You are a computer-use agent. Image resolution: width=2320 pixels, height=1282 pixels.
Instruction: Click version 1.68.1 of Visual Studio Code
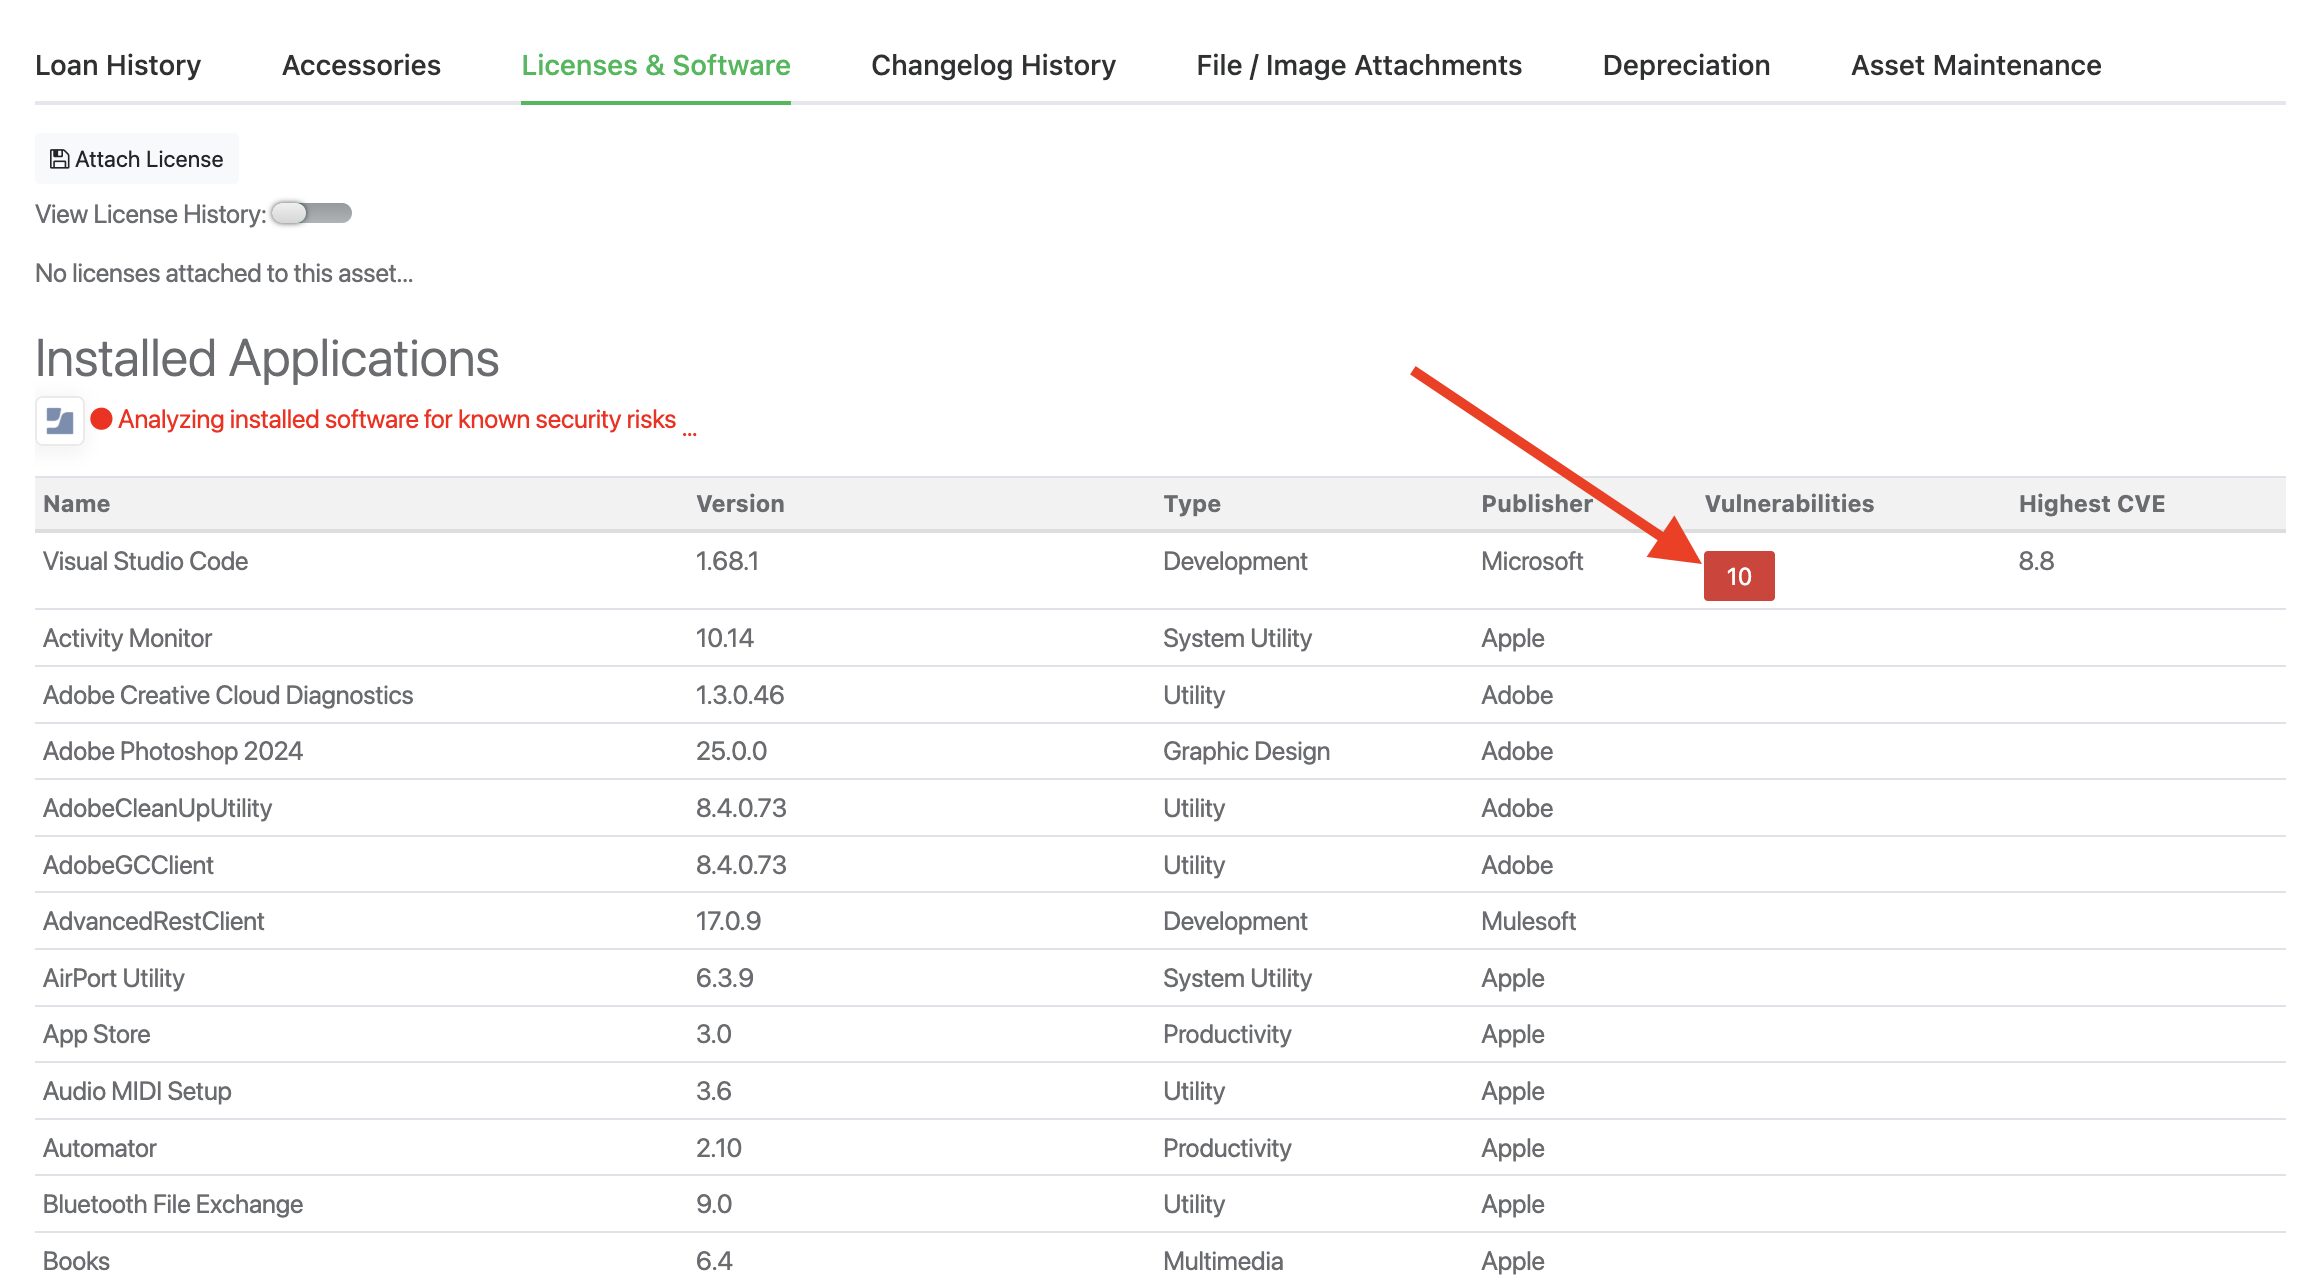pos(728,561)
